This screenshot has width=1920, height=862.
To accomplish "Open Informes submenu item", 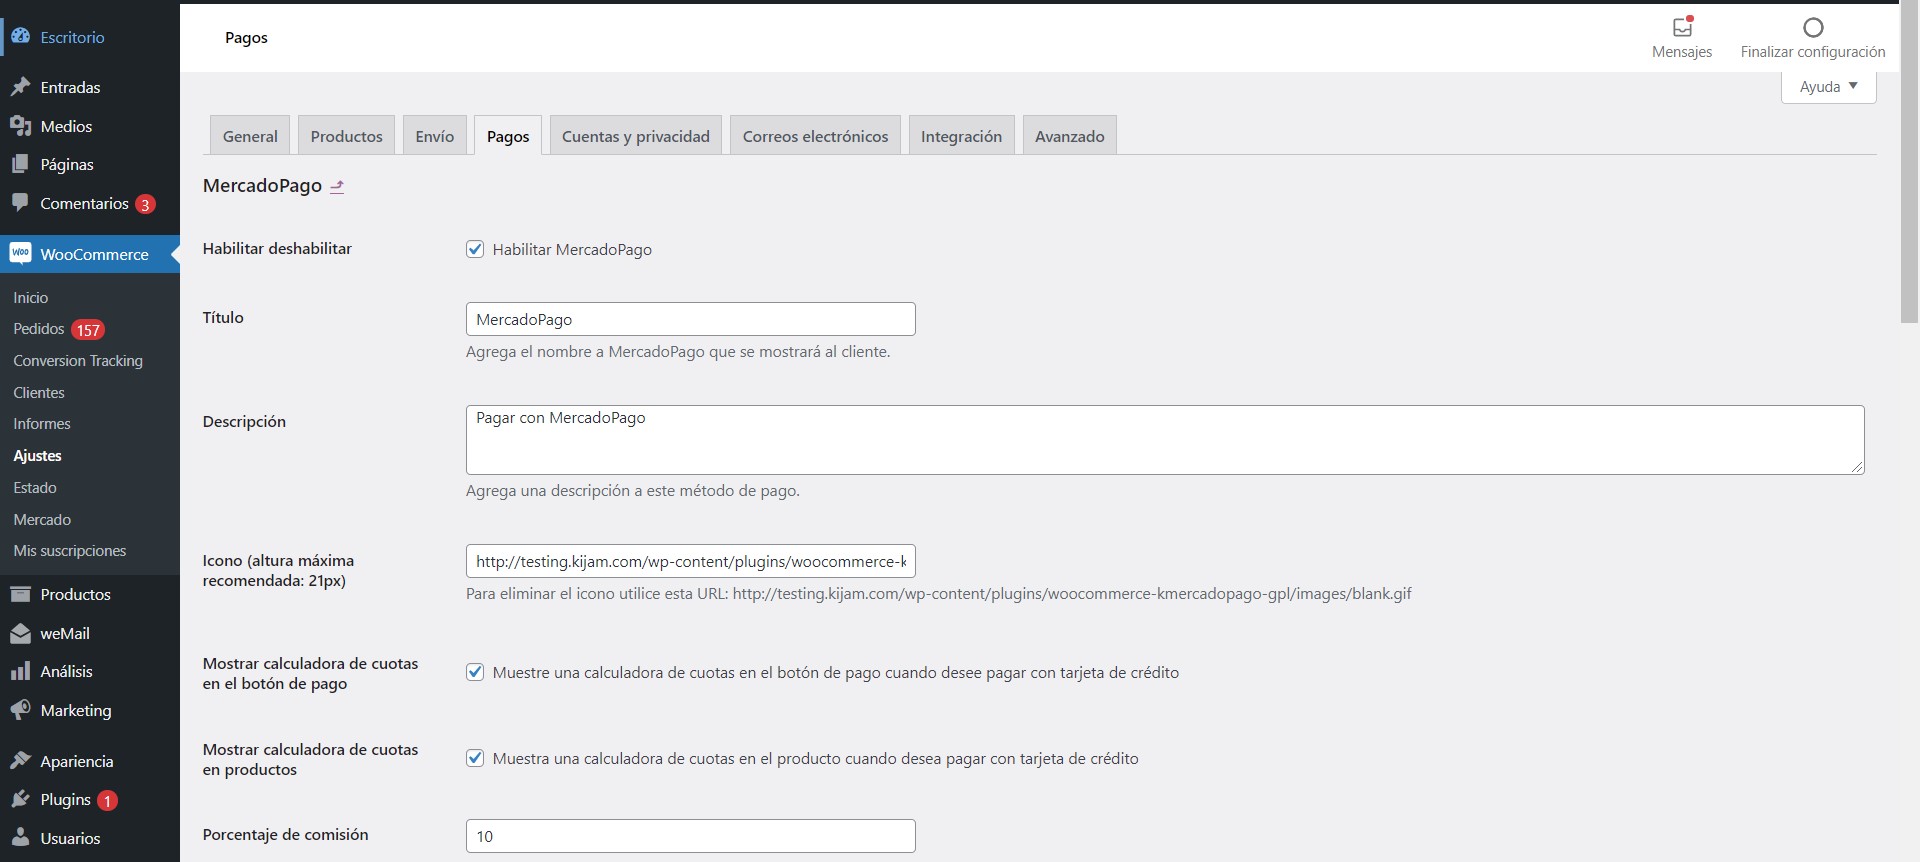I will click(x=42, y=424).
